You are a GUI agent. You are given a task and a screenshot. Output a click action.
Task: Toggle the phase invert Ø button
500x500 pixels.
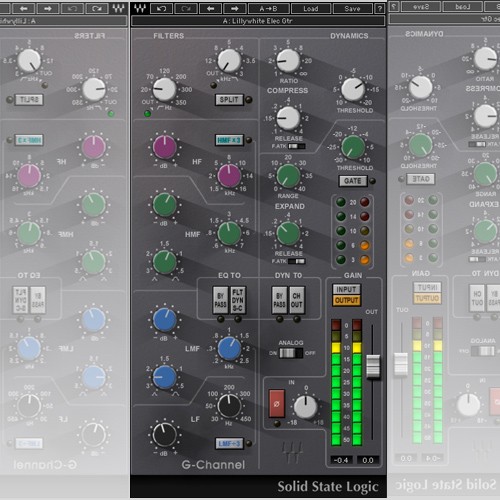pyautogui.click(x=277, y=404)
